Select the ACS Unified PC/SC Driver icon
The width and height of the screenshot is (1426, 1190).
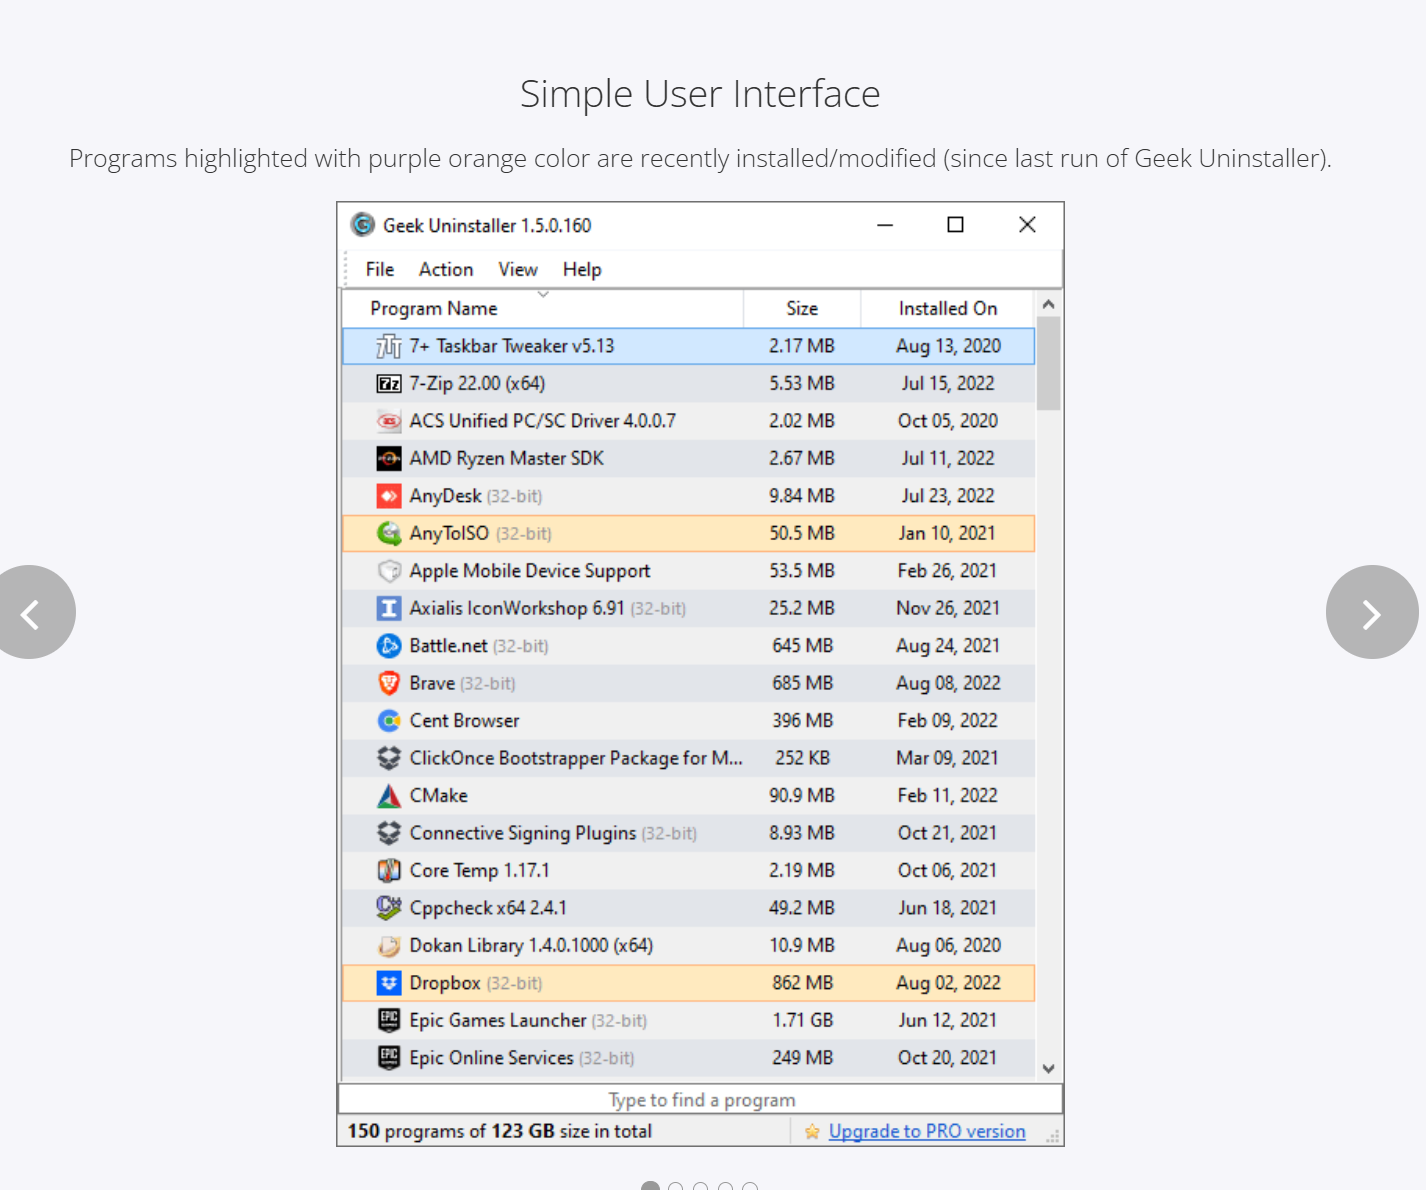tap(389, 421)
